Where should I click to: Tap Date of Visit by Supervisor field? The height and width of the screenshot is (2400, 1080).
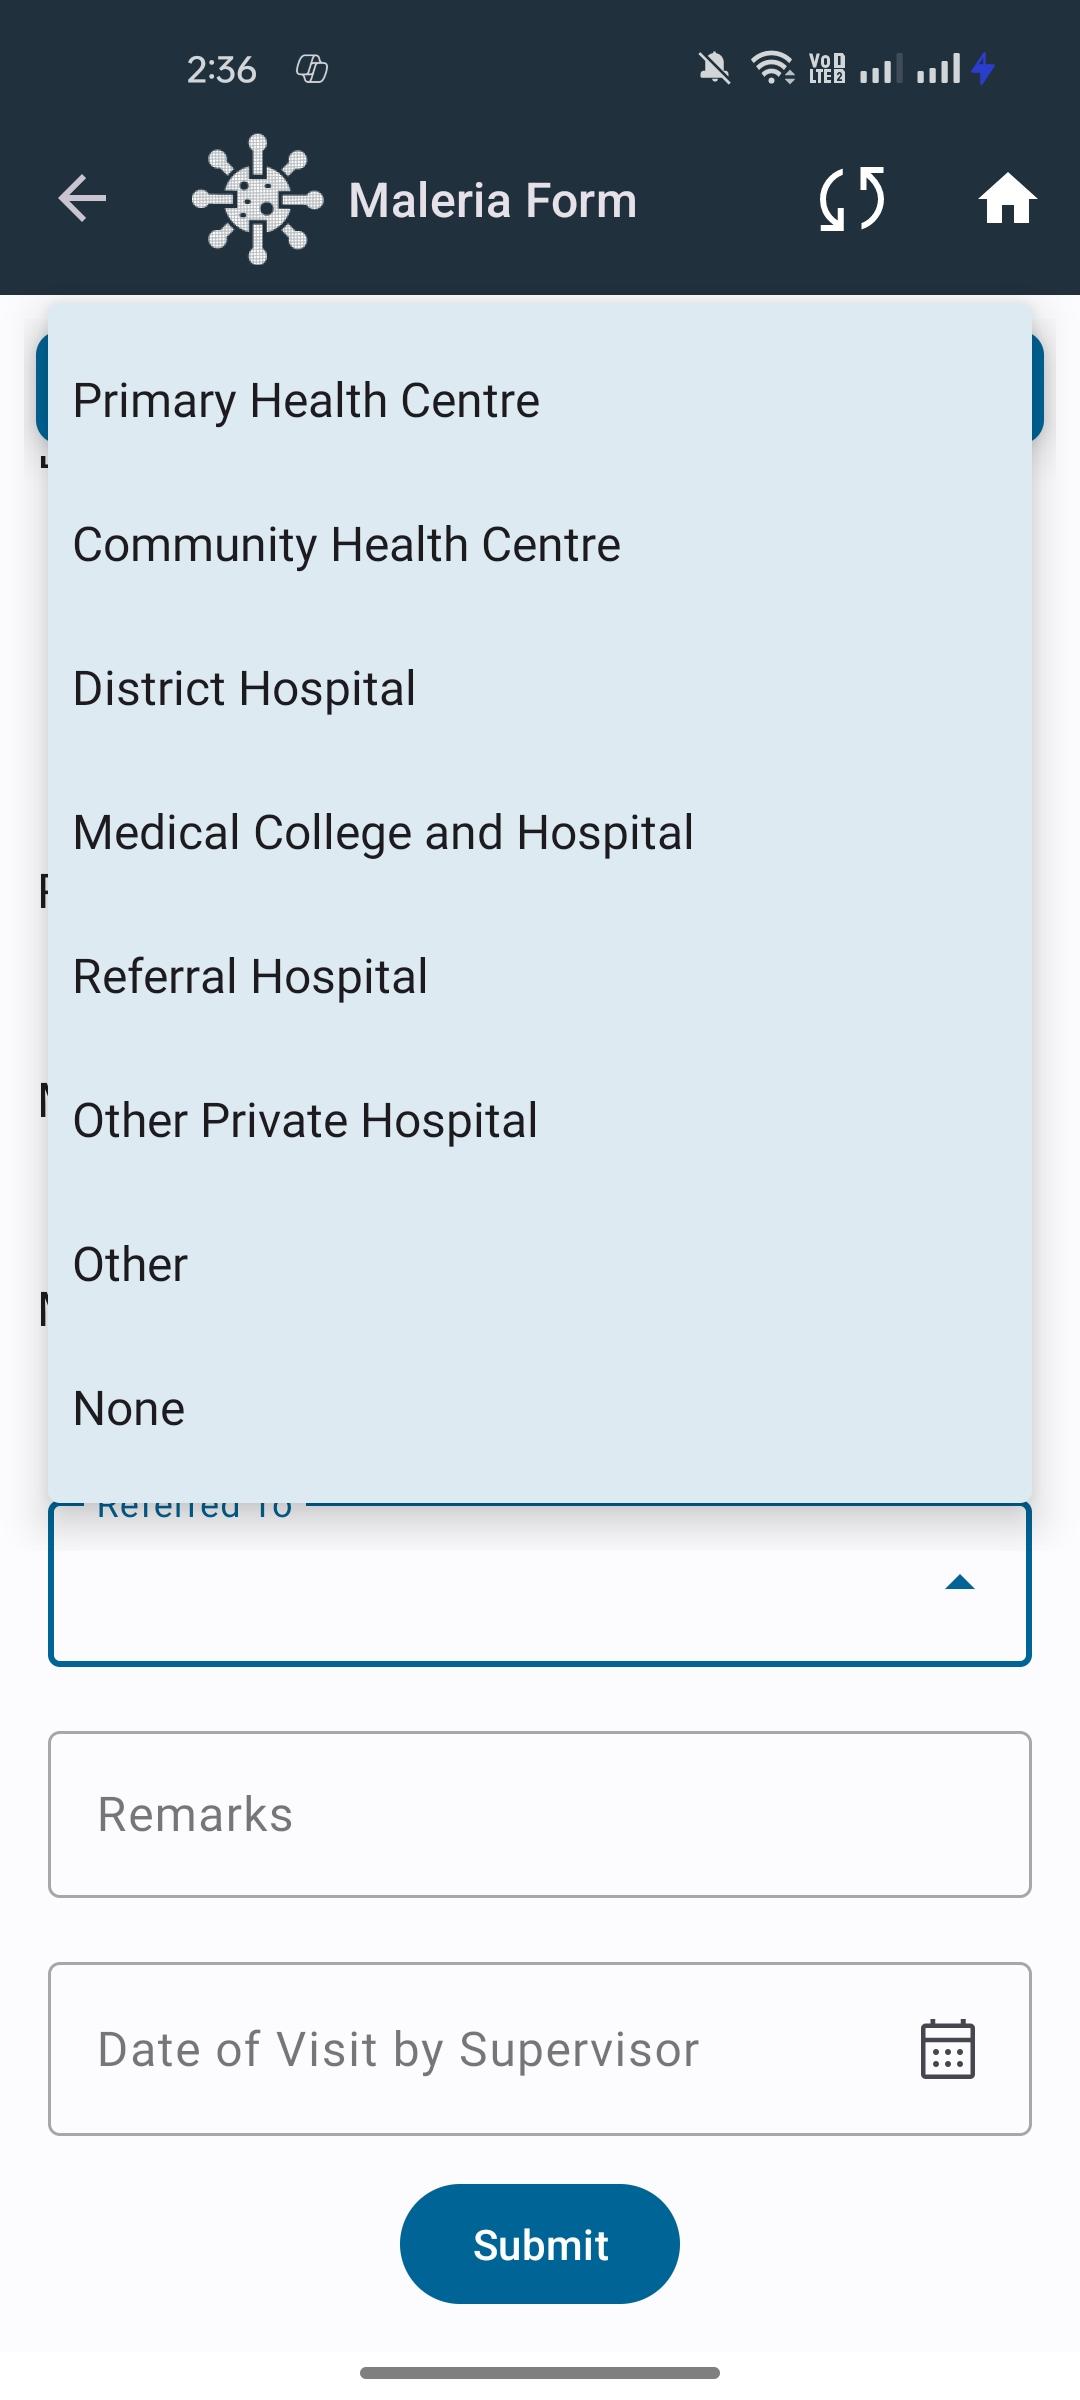click(x=540, y=2049)
